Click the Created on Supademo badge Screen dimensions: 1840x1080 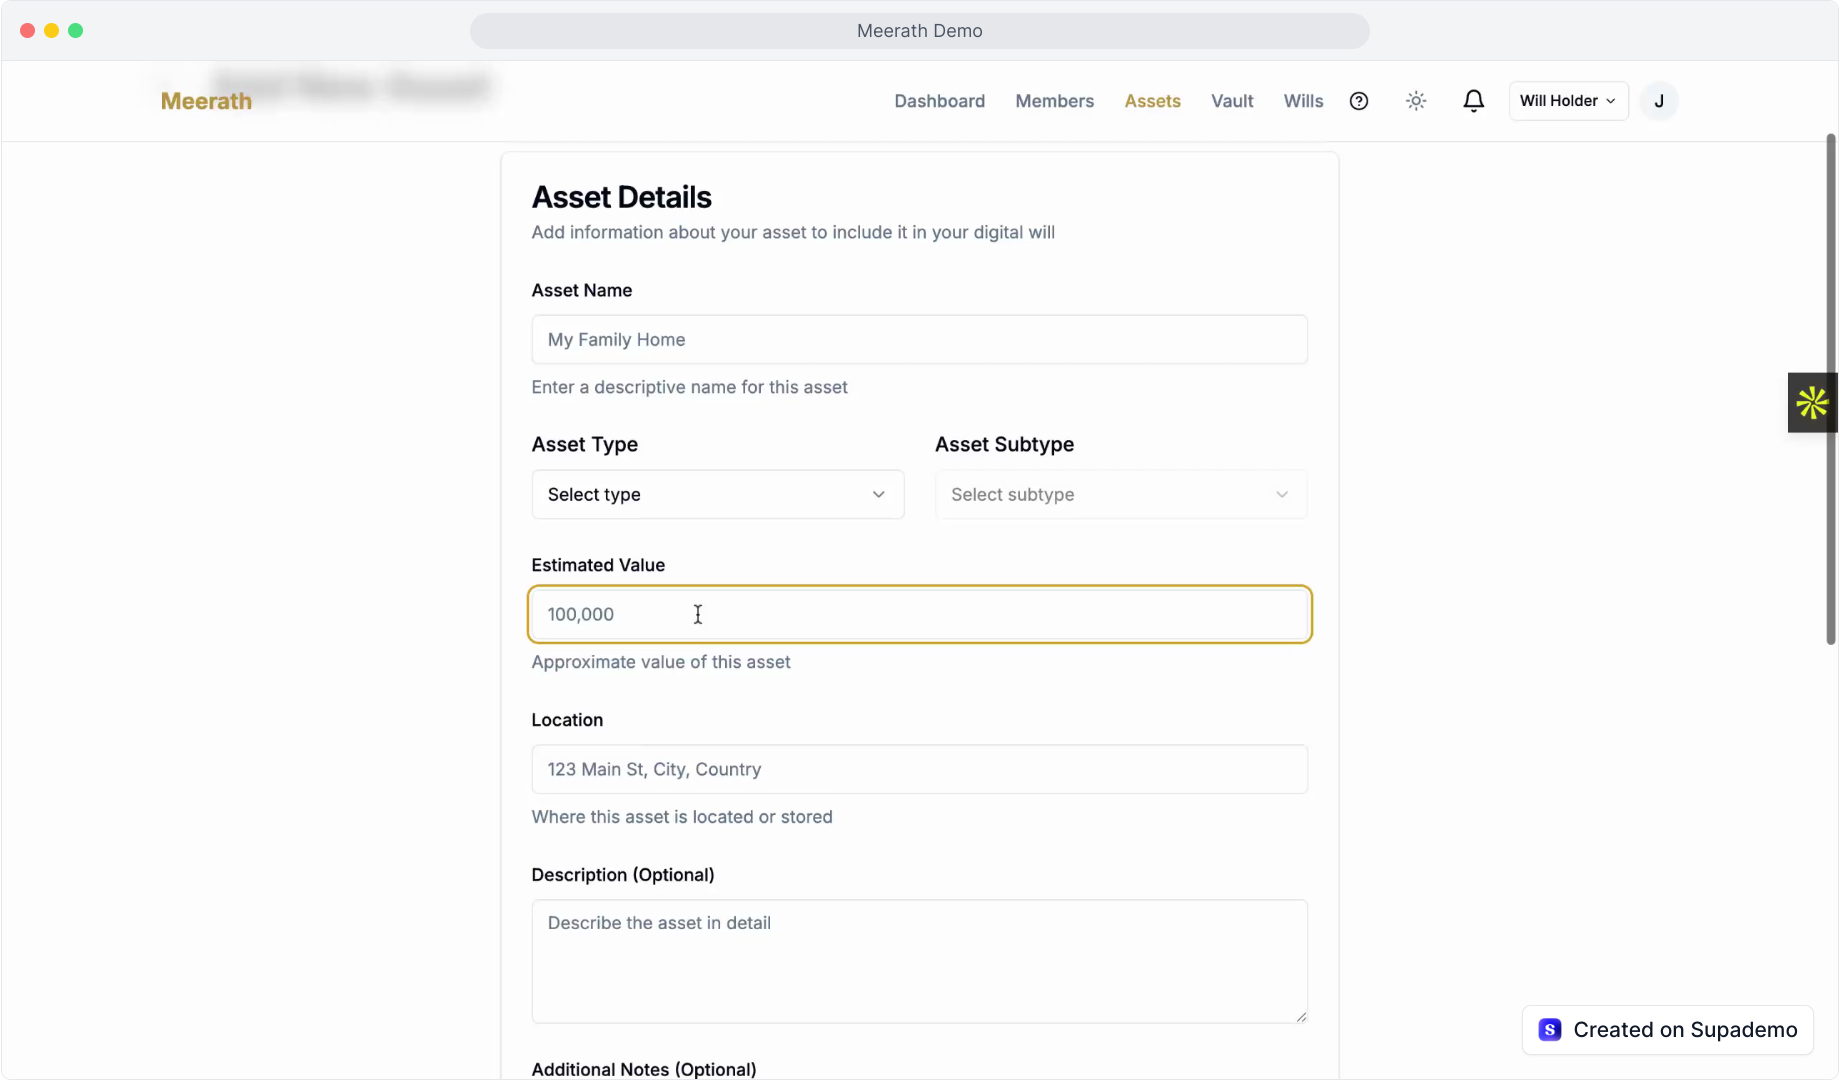pyautogui.click(x=1667, y=1030)
